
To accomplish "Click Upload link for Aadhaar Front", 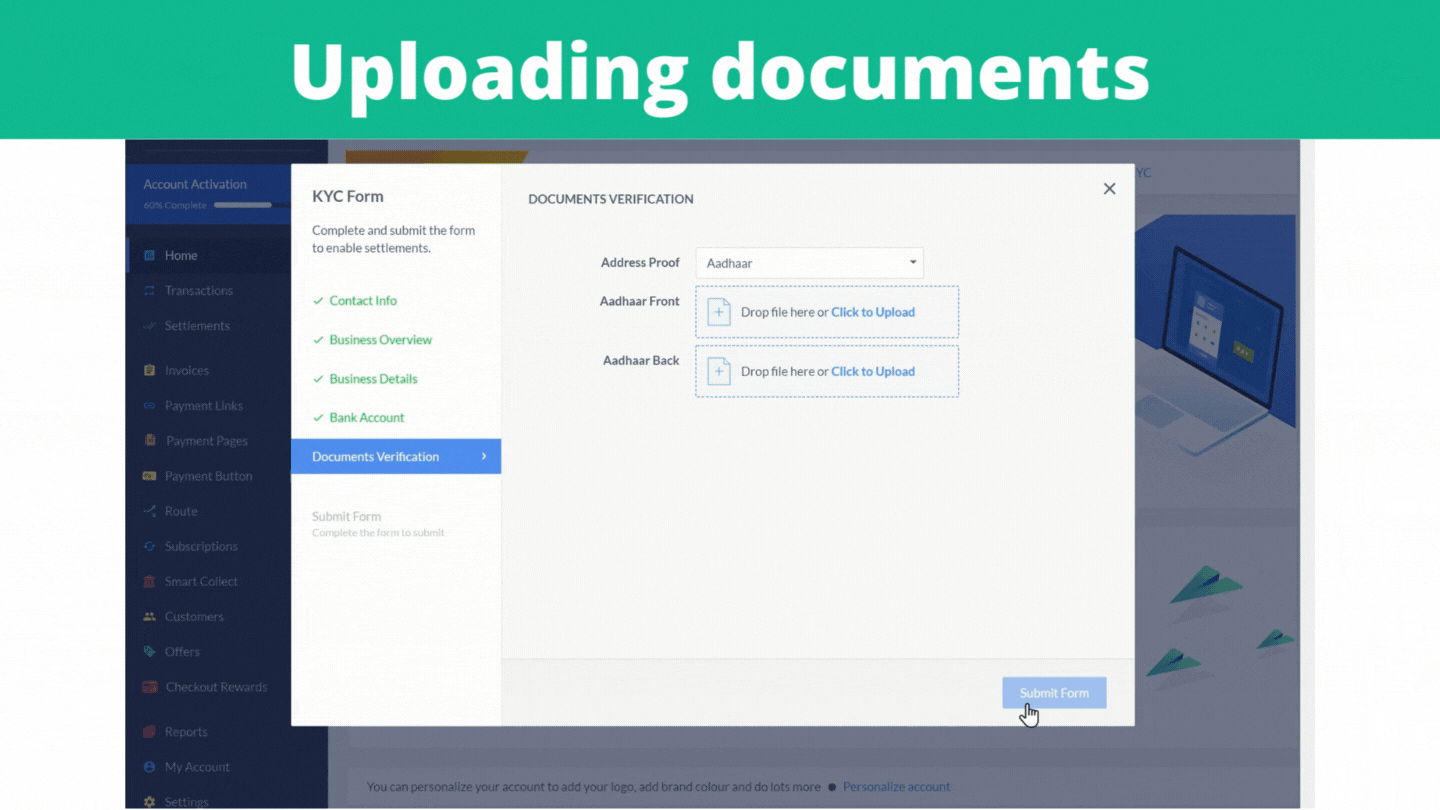I will click(872, 312).
